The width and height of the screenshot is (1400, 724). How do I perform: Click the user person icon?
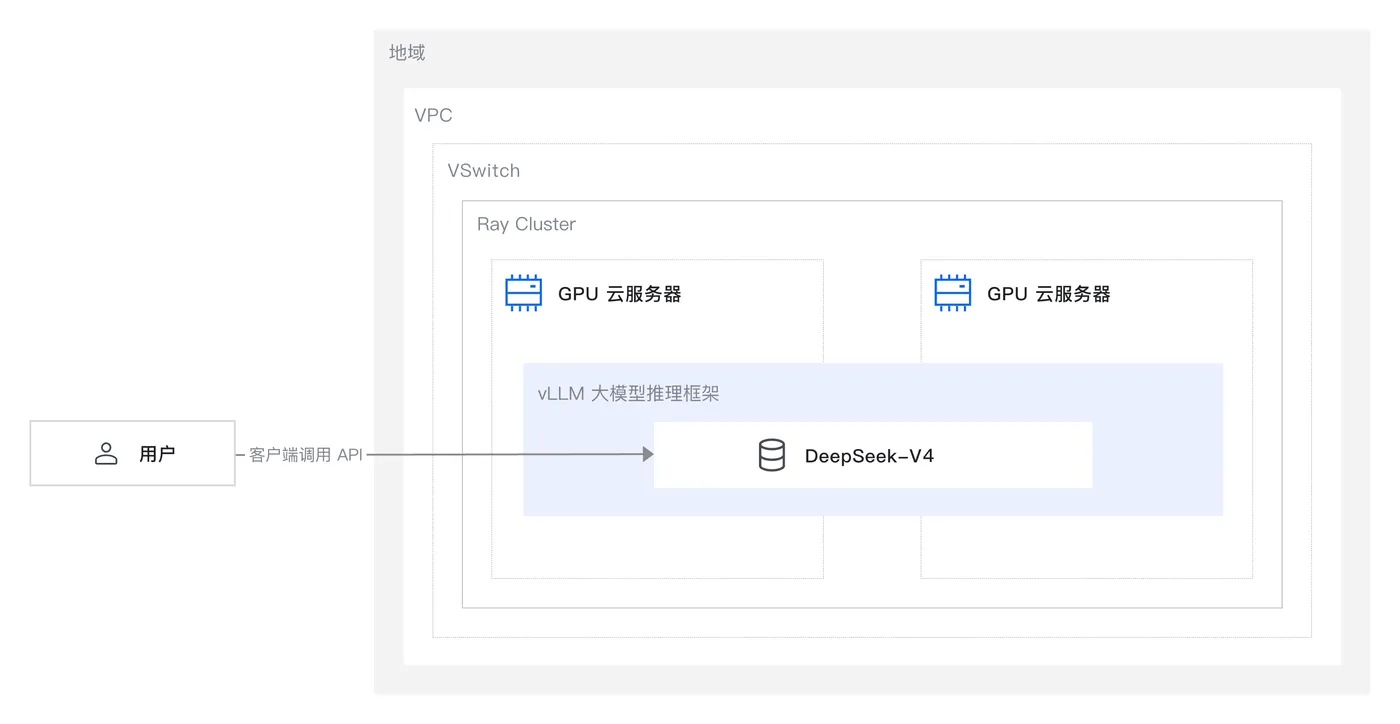[106, 454]
